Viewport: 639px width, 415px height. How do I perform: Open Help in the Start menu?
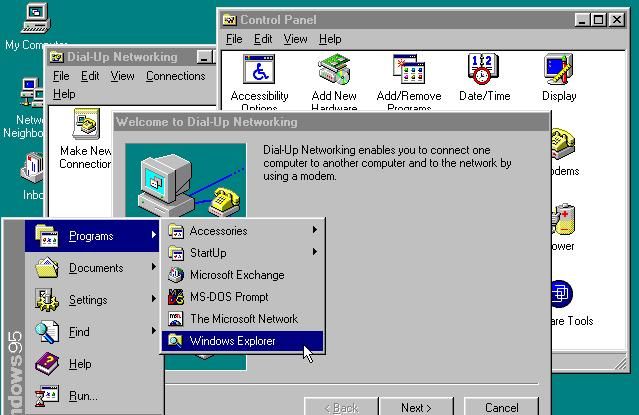92,364
